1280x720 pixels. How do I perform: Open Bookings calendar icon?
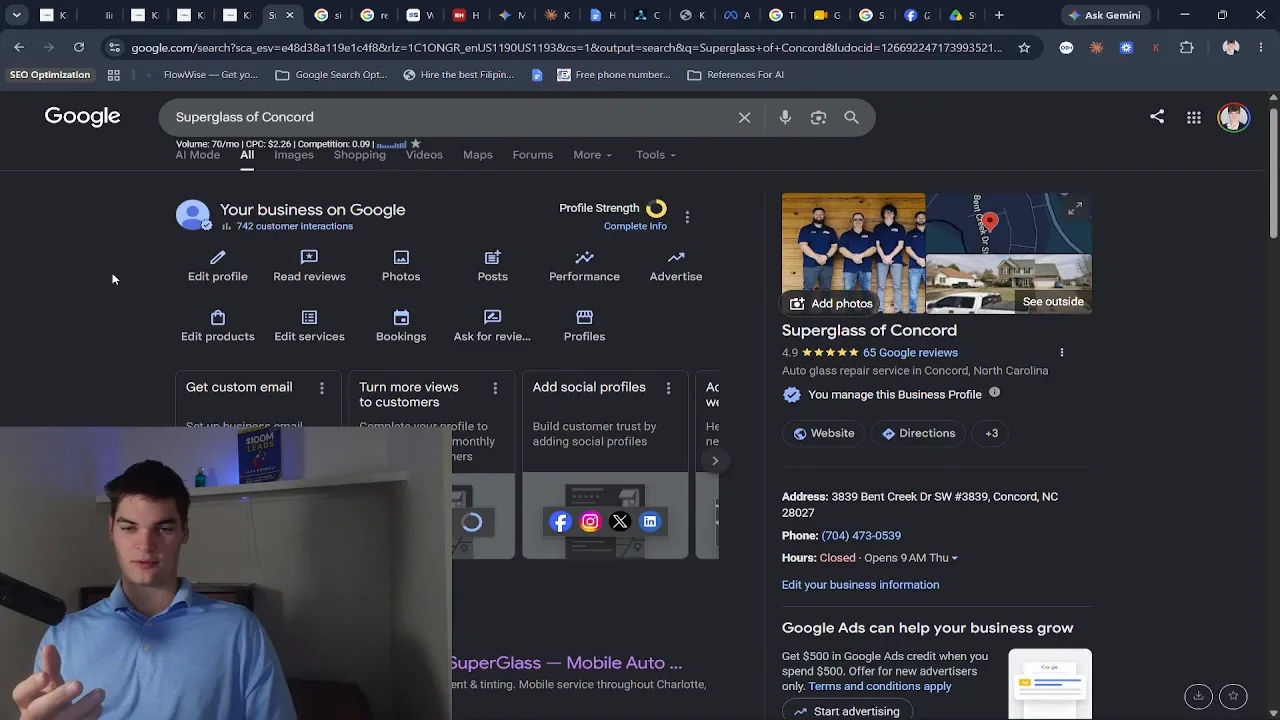(401, 318)
